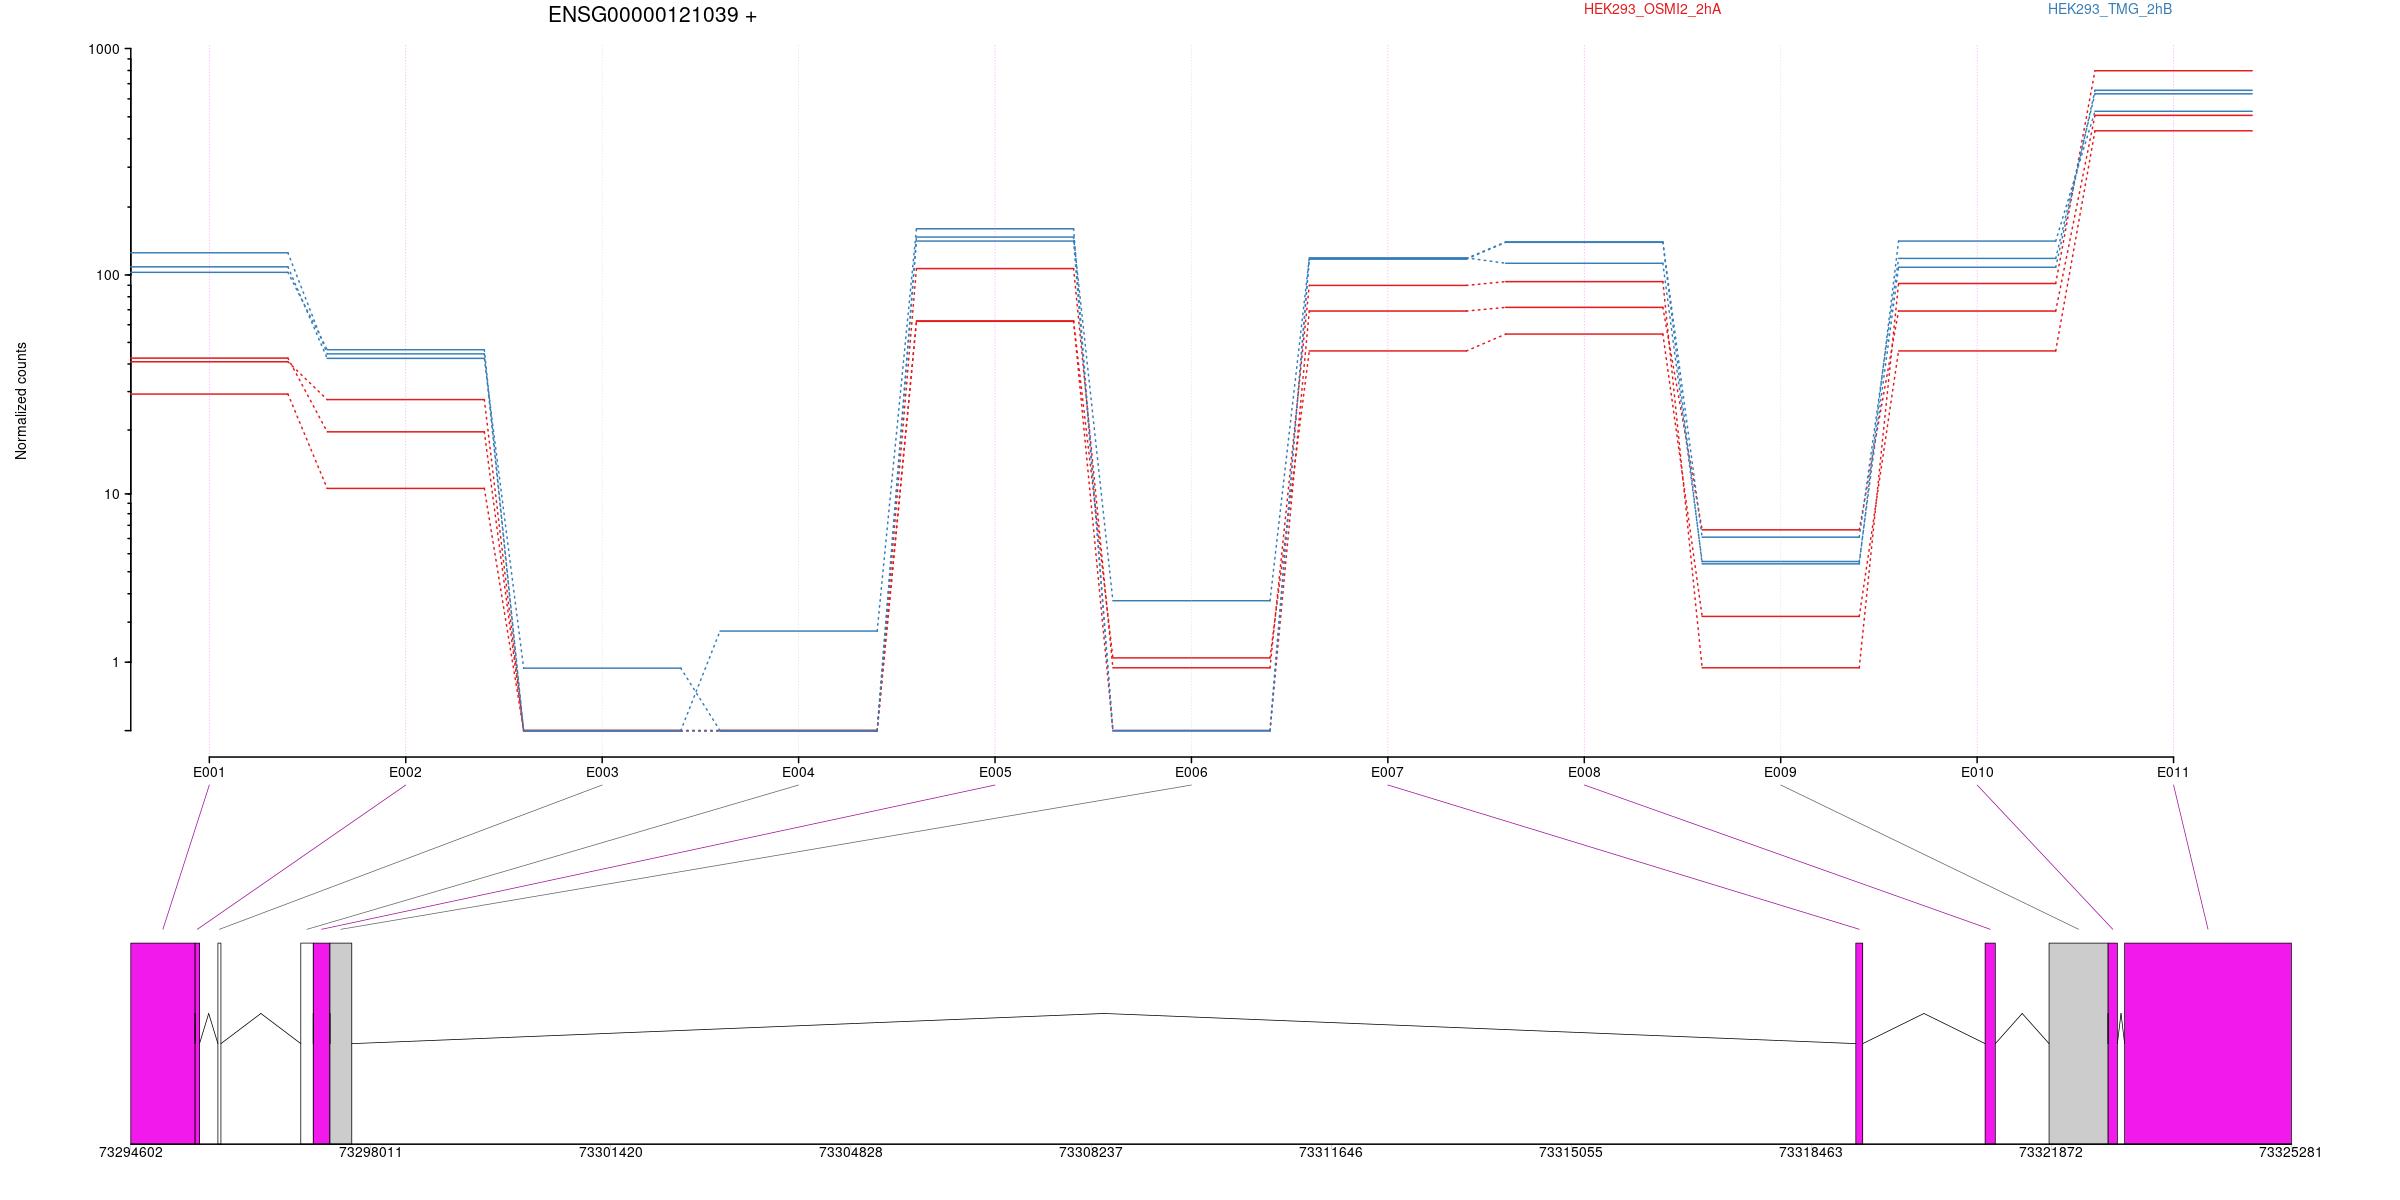Click genomic coordinate 73301420
Image resolution: width=2400 pixels, height=1200 pixels.
pyautogui.click(x=611, y=1153)
